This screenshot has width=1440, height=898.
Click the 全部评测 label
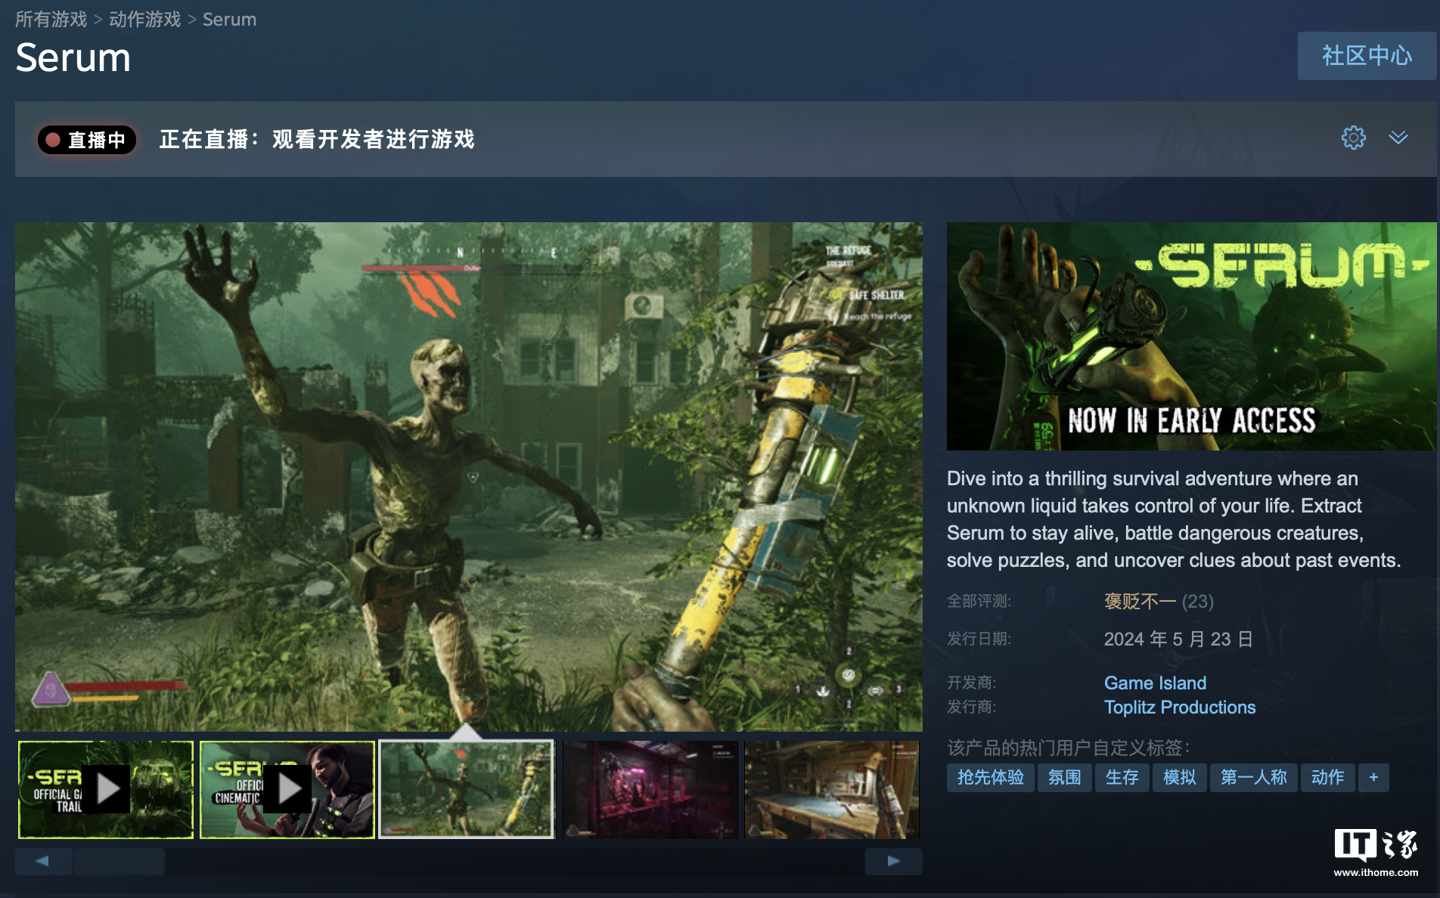[979, 601]
